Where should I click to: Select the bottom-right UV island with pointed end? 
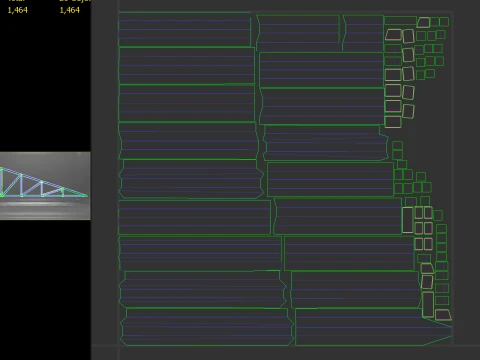click(374, 327)
